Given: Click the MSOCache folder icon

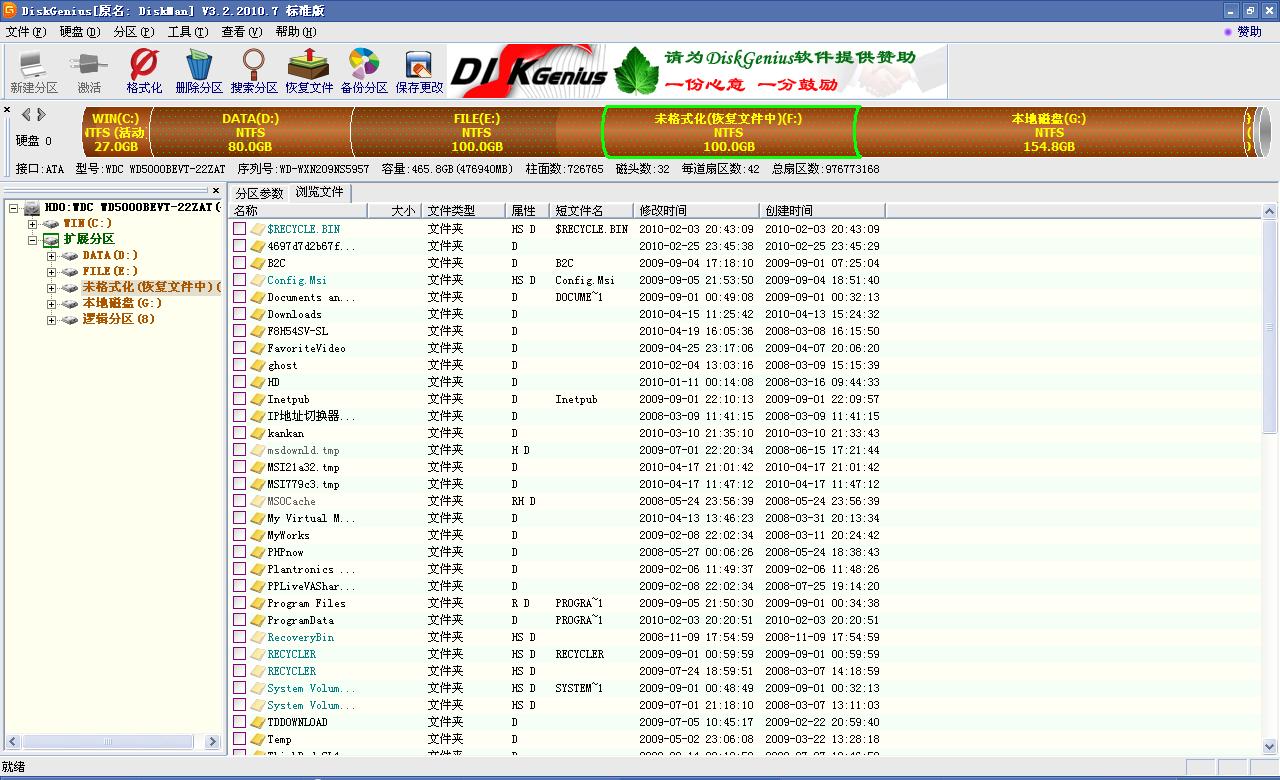Looking at the screenshot, I should pyautogui.click(x=258, y=501).
